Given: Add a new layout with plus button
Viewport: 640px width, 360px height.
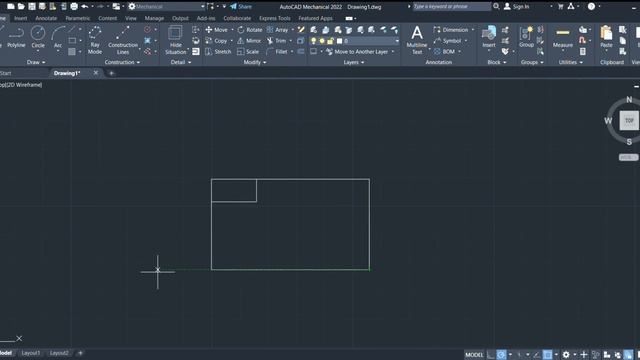Looking at the screenshot, I should [80, 353].
